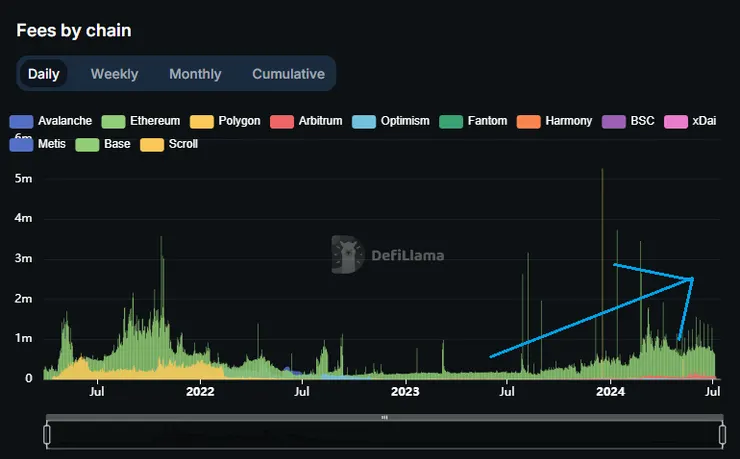Hide BSC series via its label
The image size is (740, 459).
click(x=642, y=121)
